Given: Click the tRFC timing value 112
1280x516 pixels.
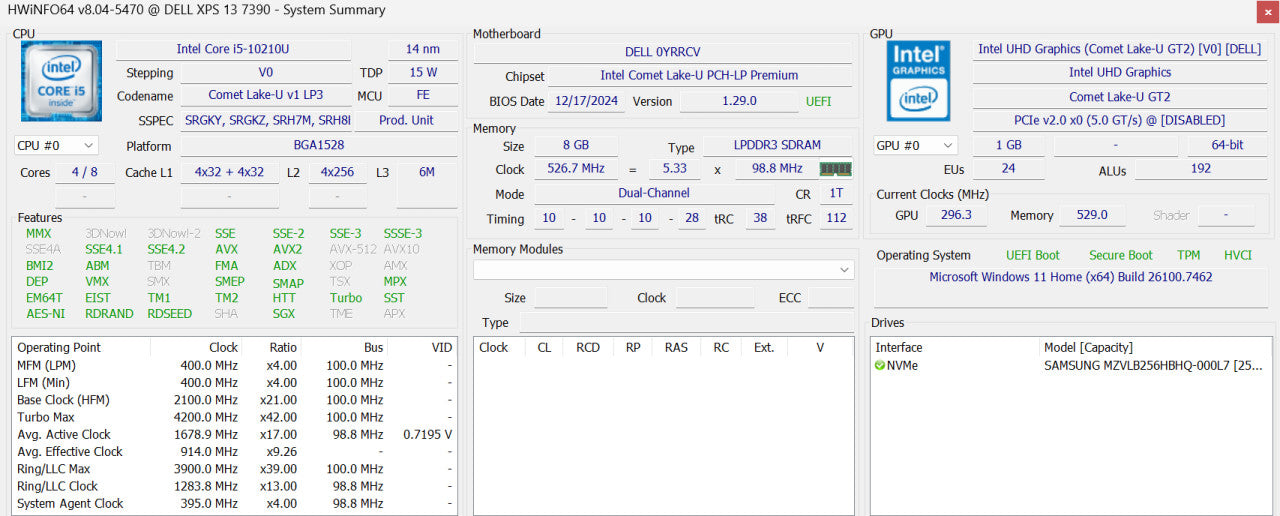Looking at the screenshot, I should coord(836,219).
